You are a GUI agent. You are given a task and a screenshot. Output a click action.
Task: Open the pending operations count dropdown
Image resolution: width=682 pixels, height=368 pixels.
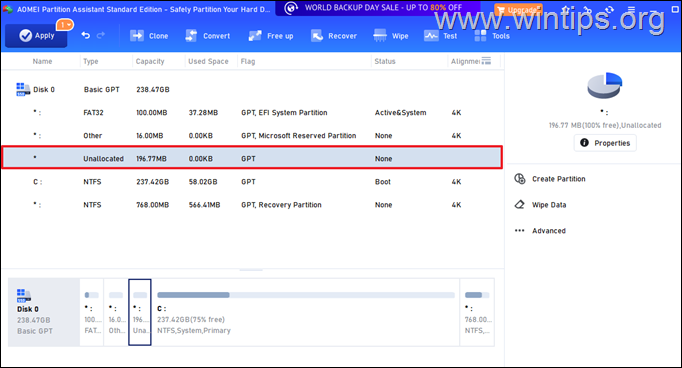pos(65,25)
